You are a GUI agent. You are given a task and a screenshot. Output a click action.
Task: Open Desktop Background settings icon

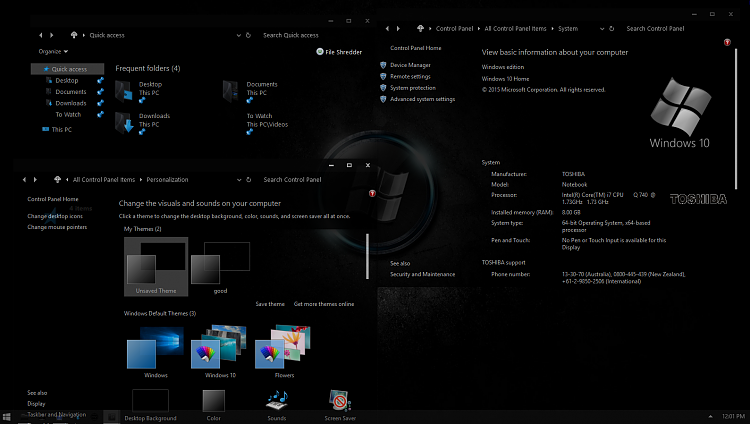click(150, 401)
